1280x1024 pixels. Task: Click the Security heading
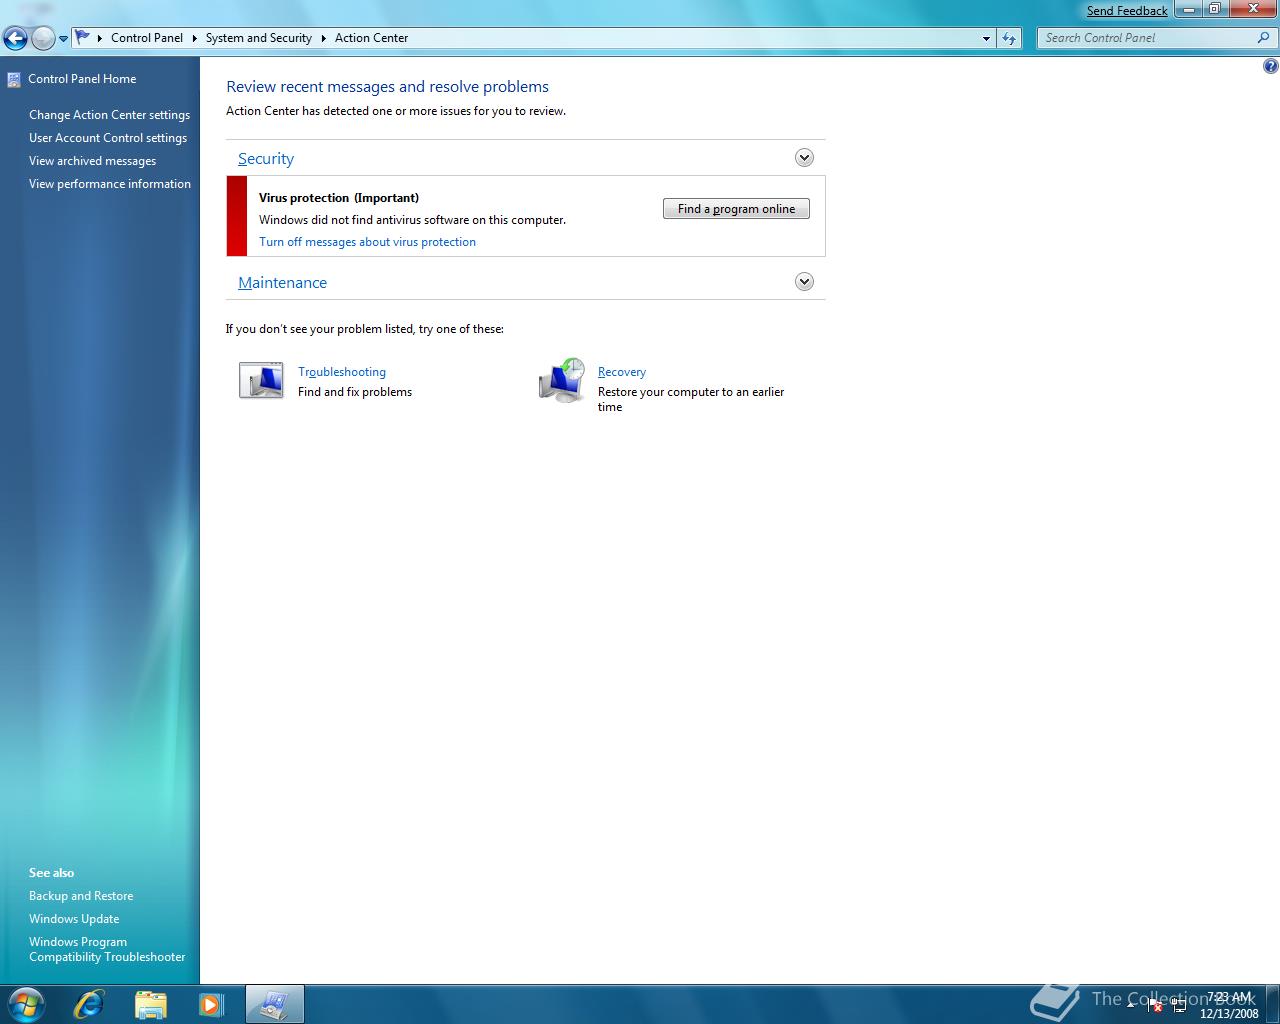click(266, 159)
